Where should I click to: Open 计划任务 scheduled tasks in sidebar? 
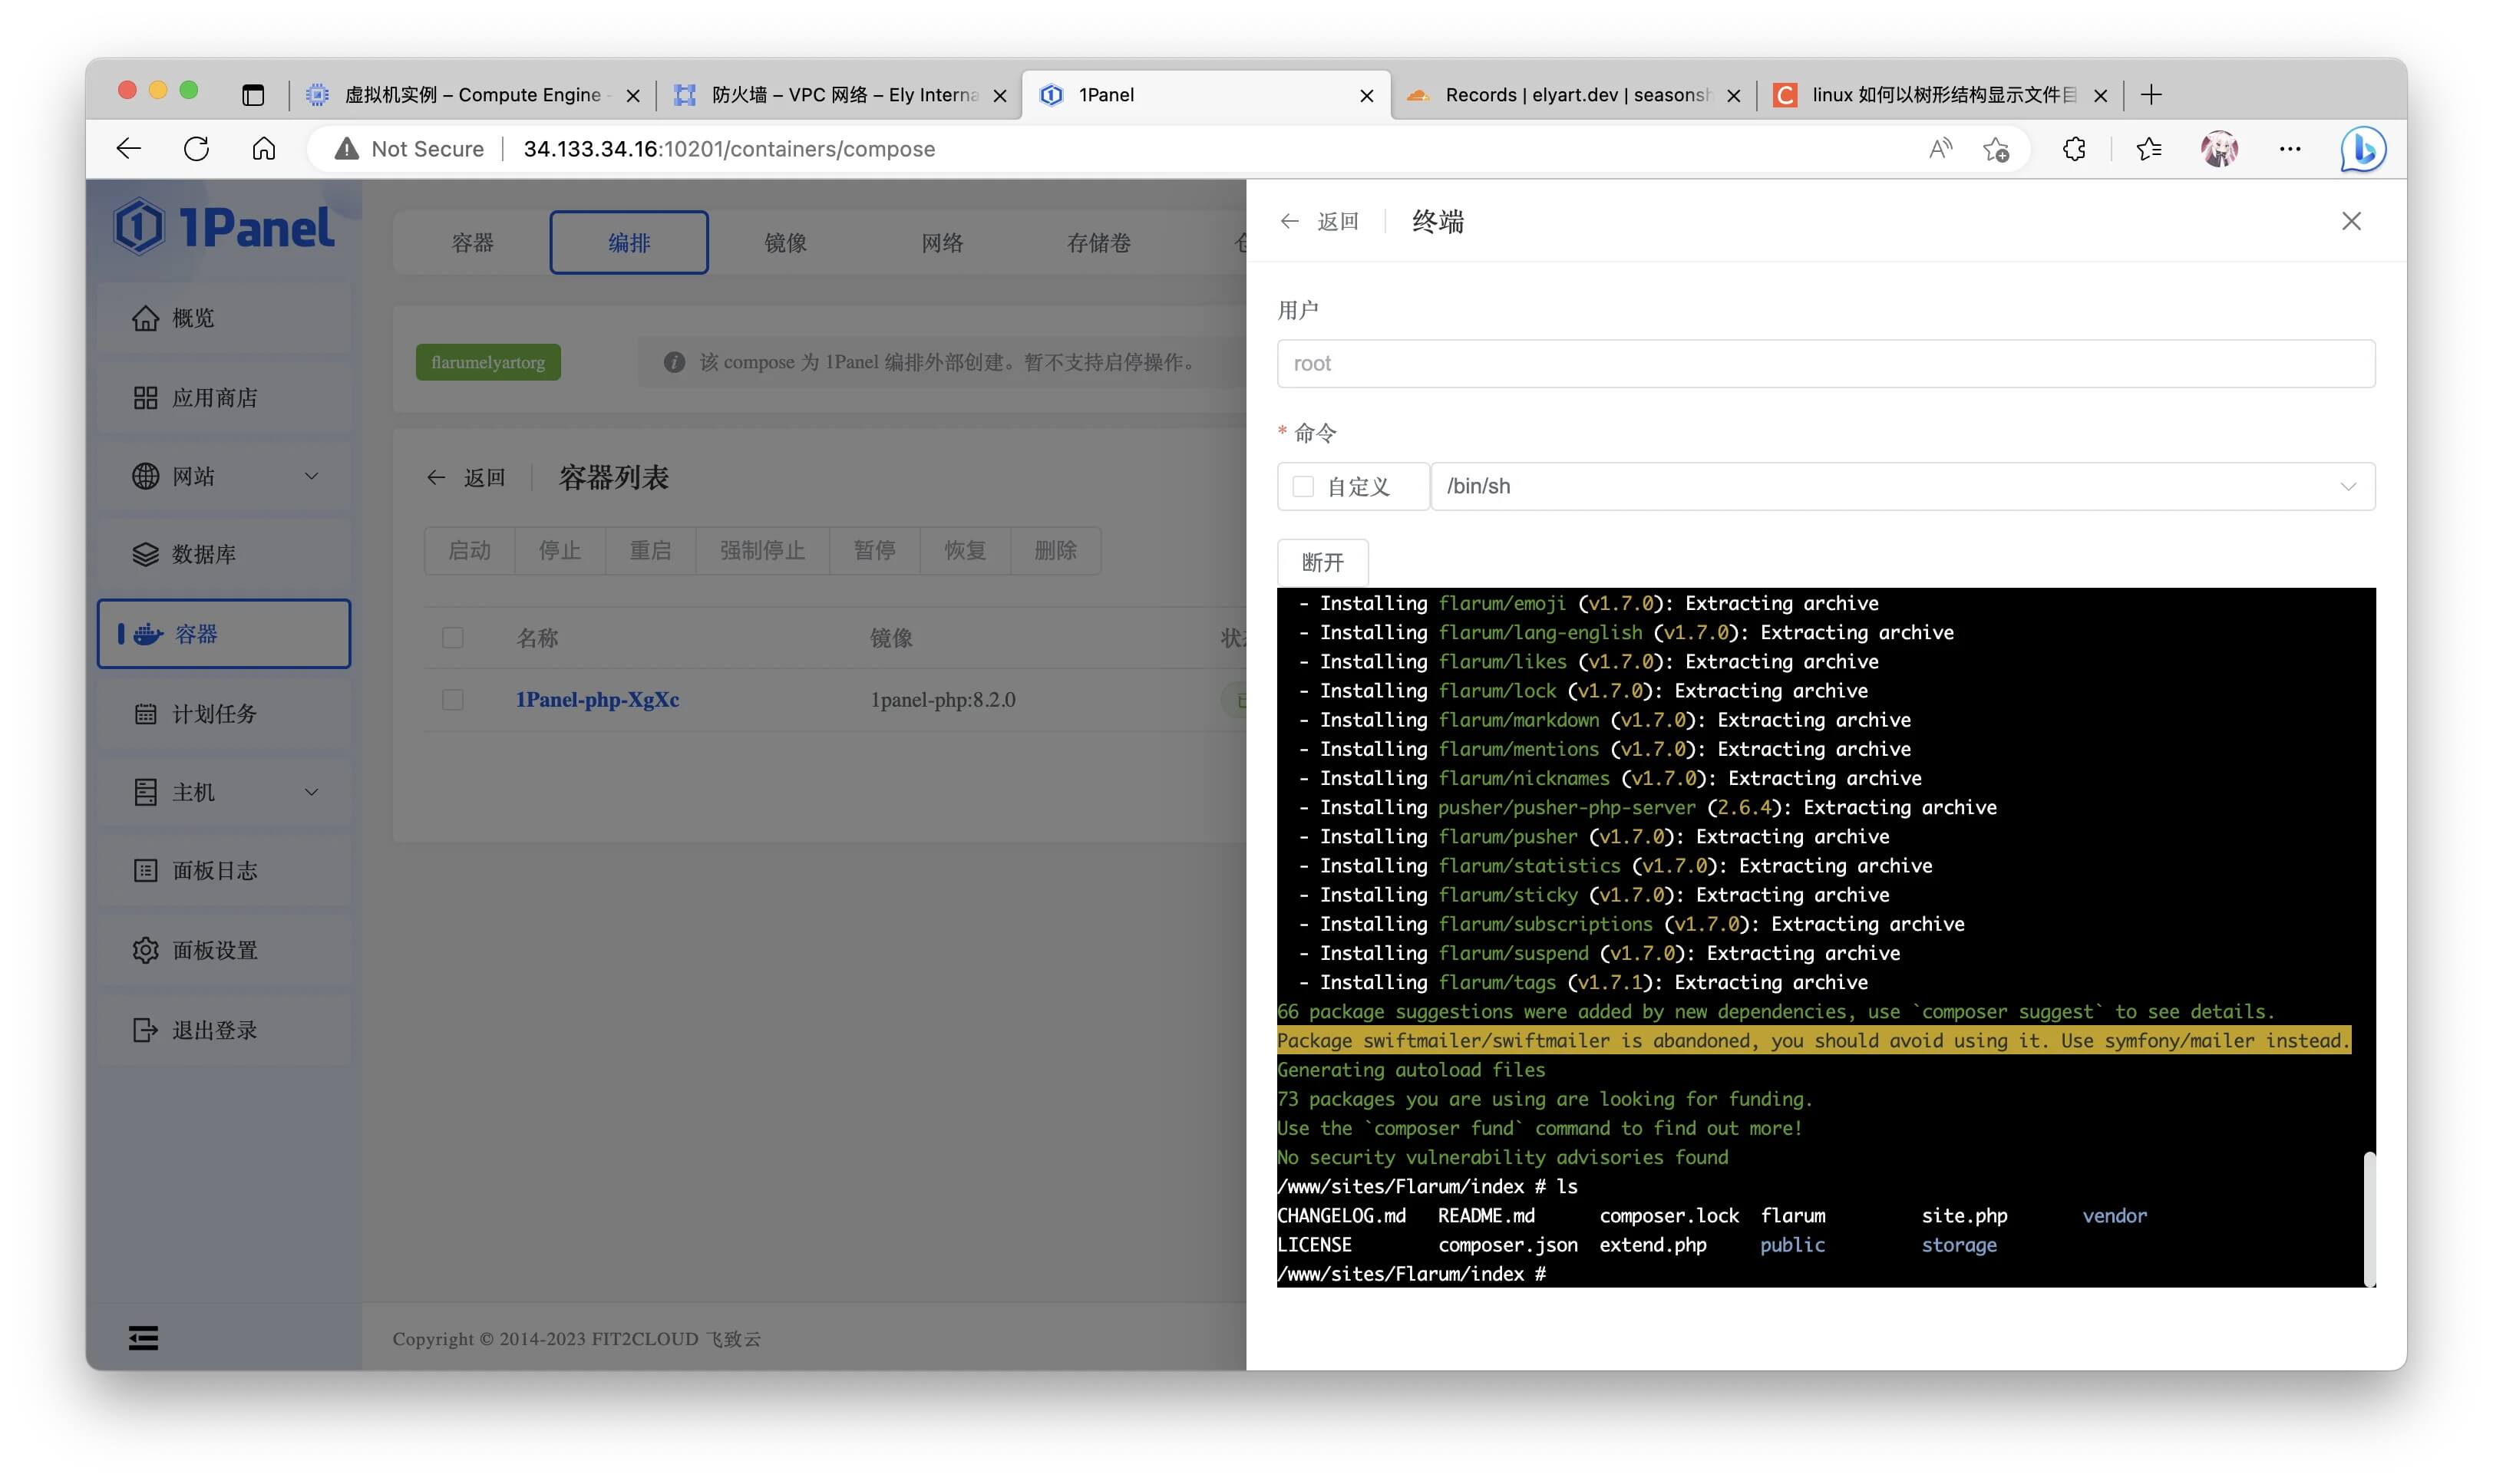224,714
